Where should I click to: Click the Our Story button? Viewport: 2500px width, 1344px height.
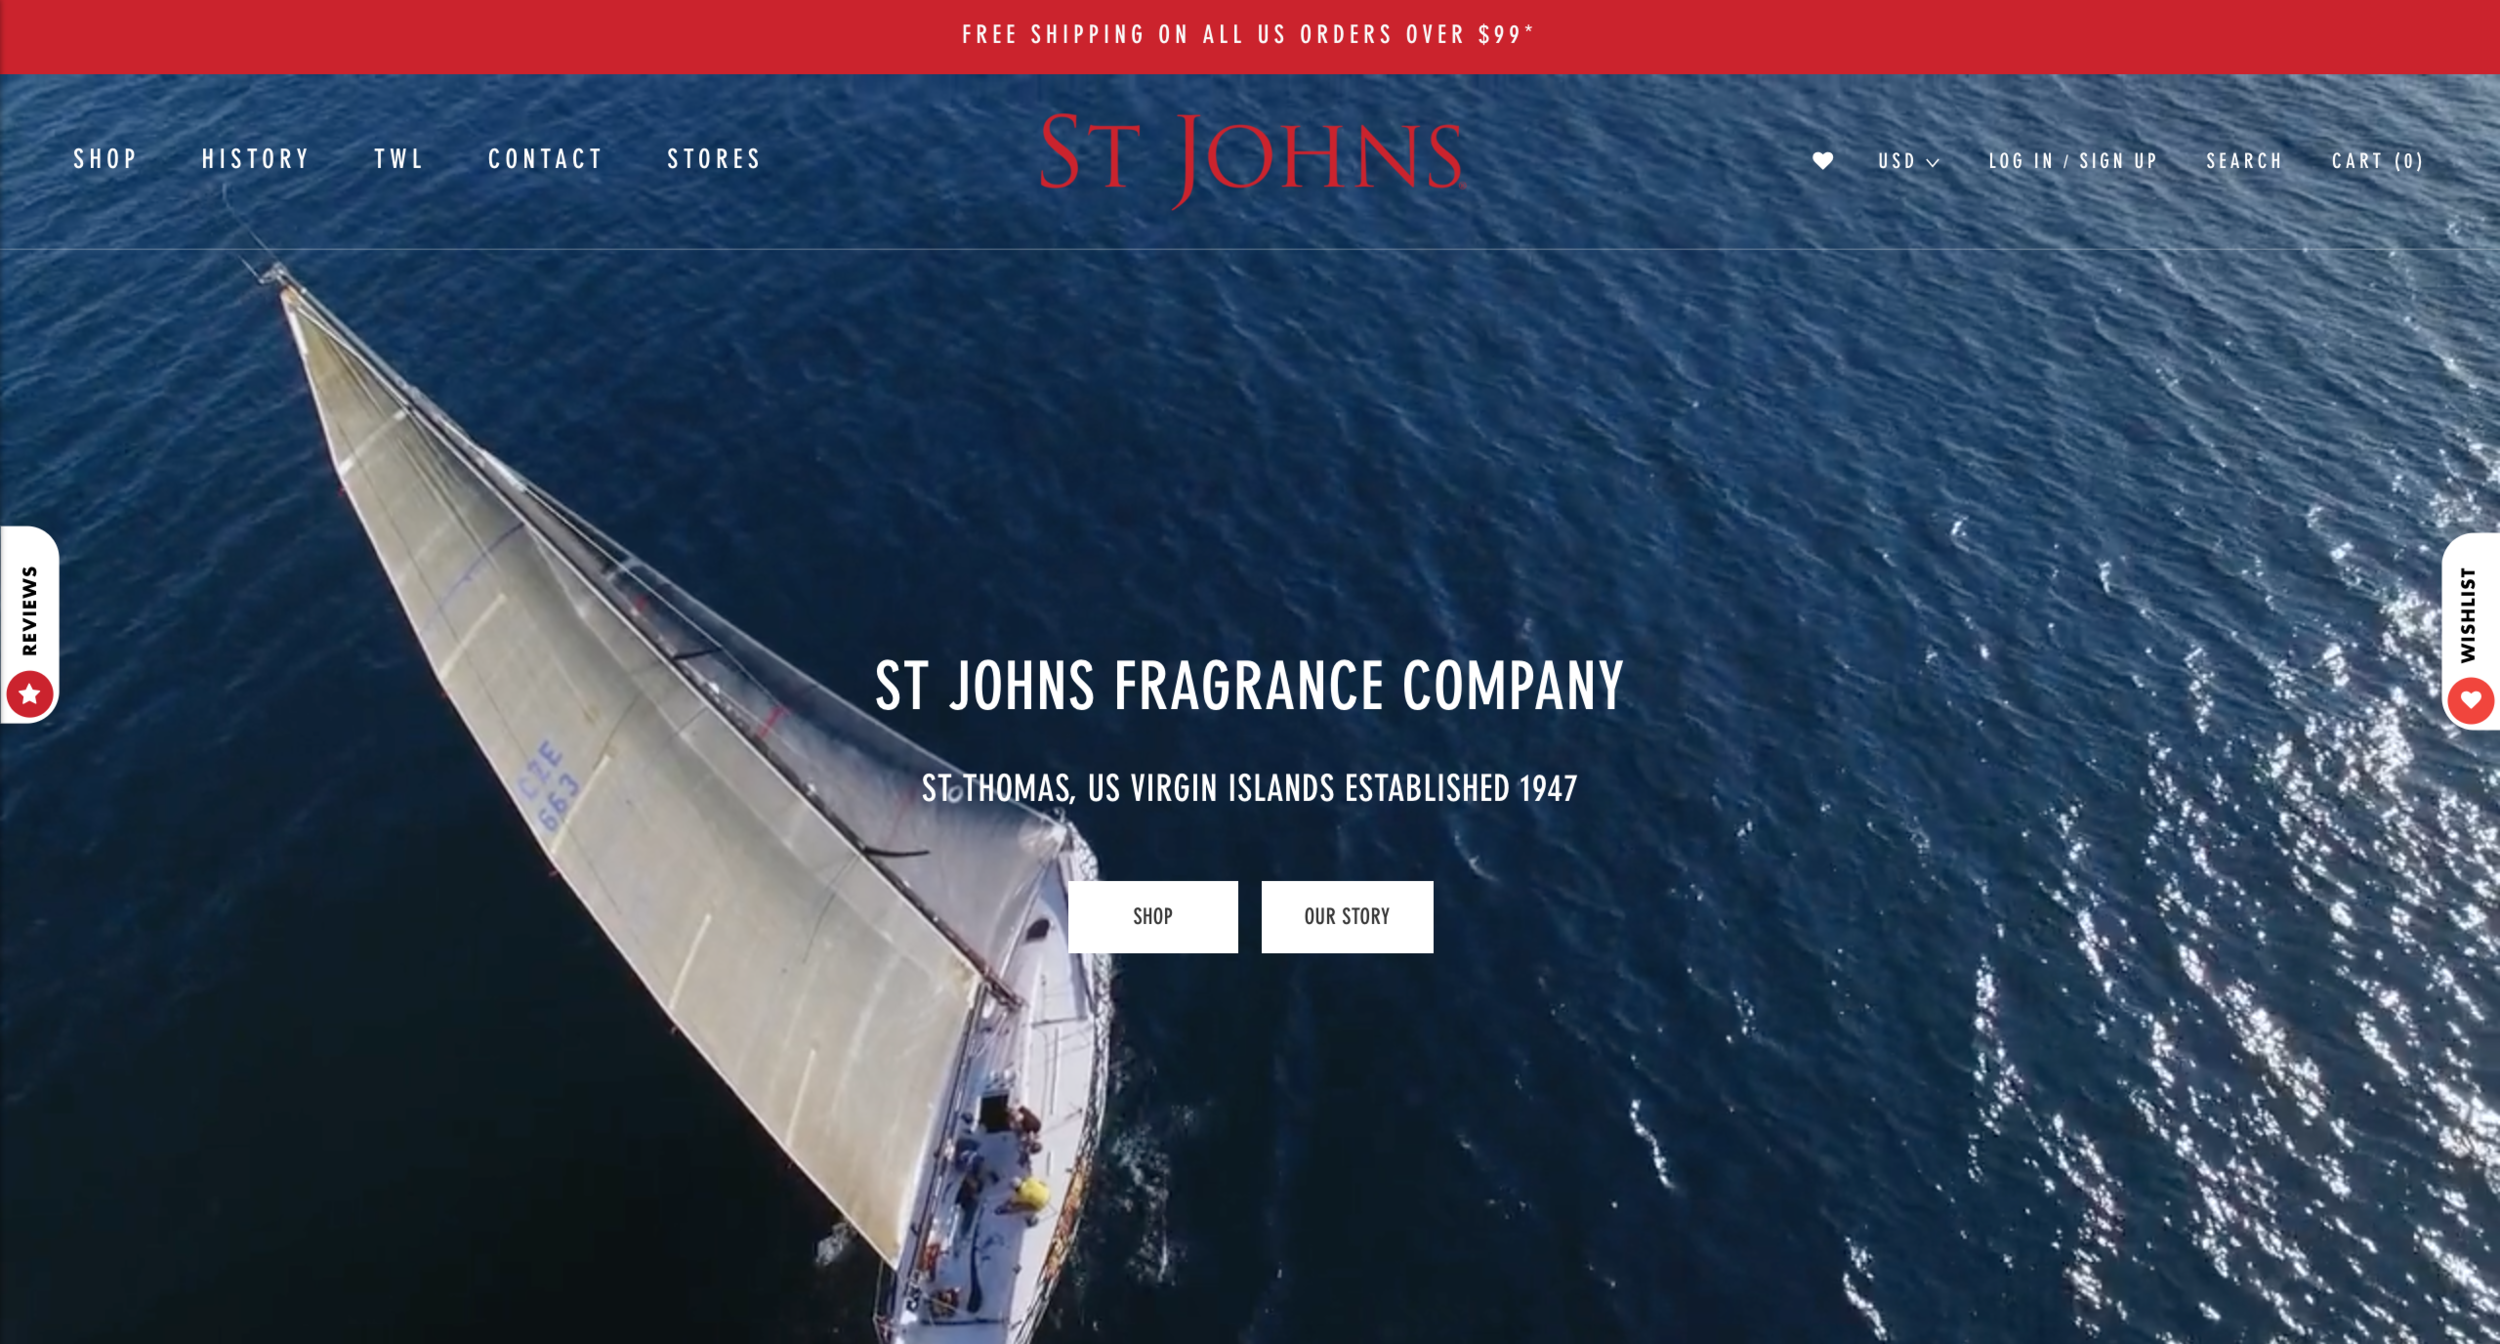point(1347,917)
